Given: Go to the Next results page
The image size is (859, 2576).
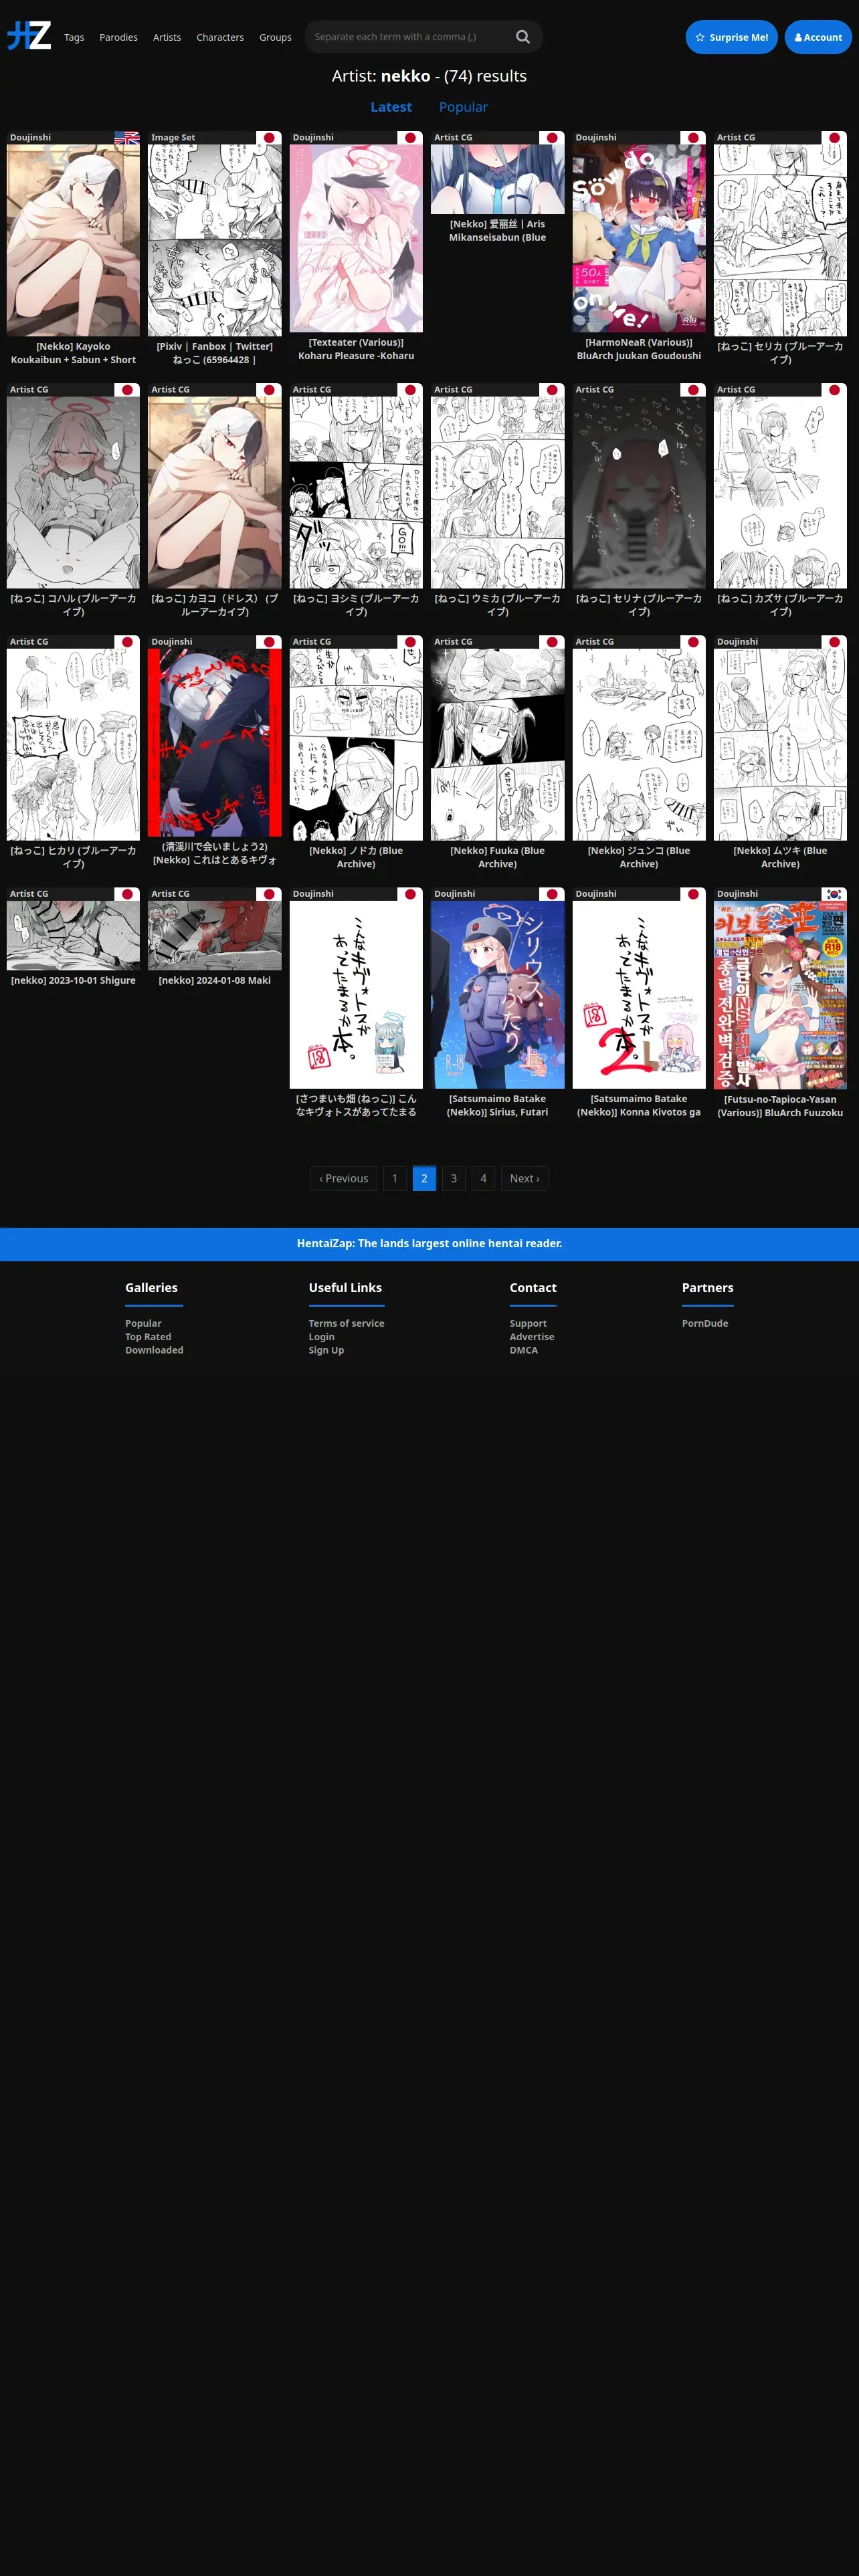Looking at the screenshot, I should point(524,1178).
